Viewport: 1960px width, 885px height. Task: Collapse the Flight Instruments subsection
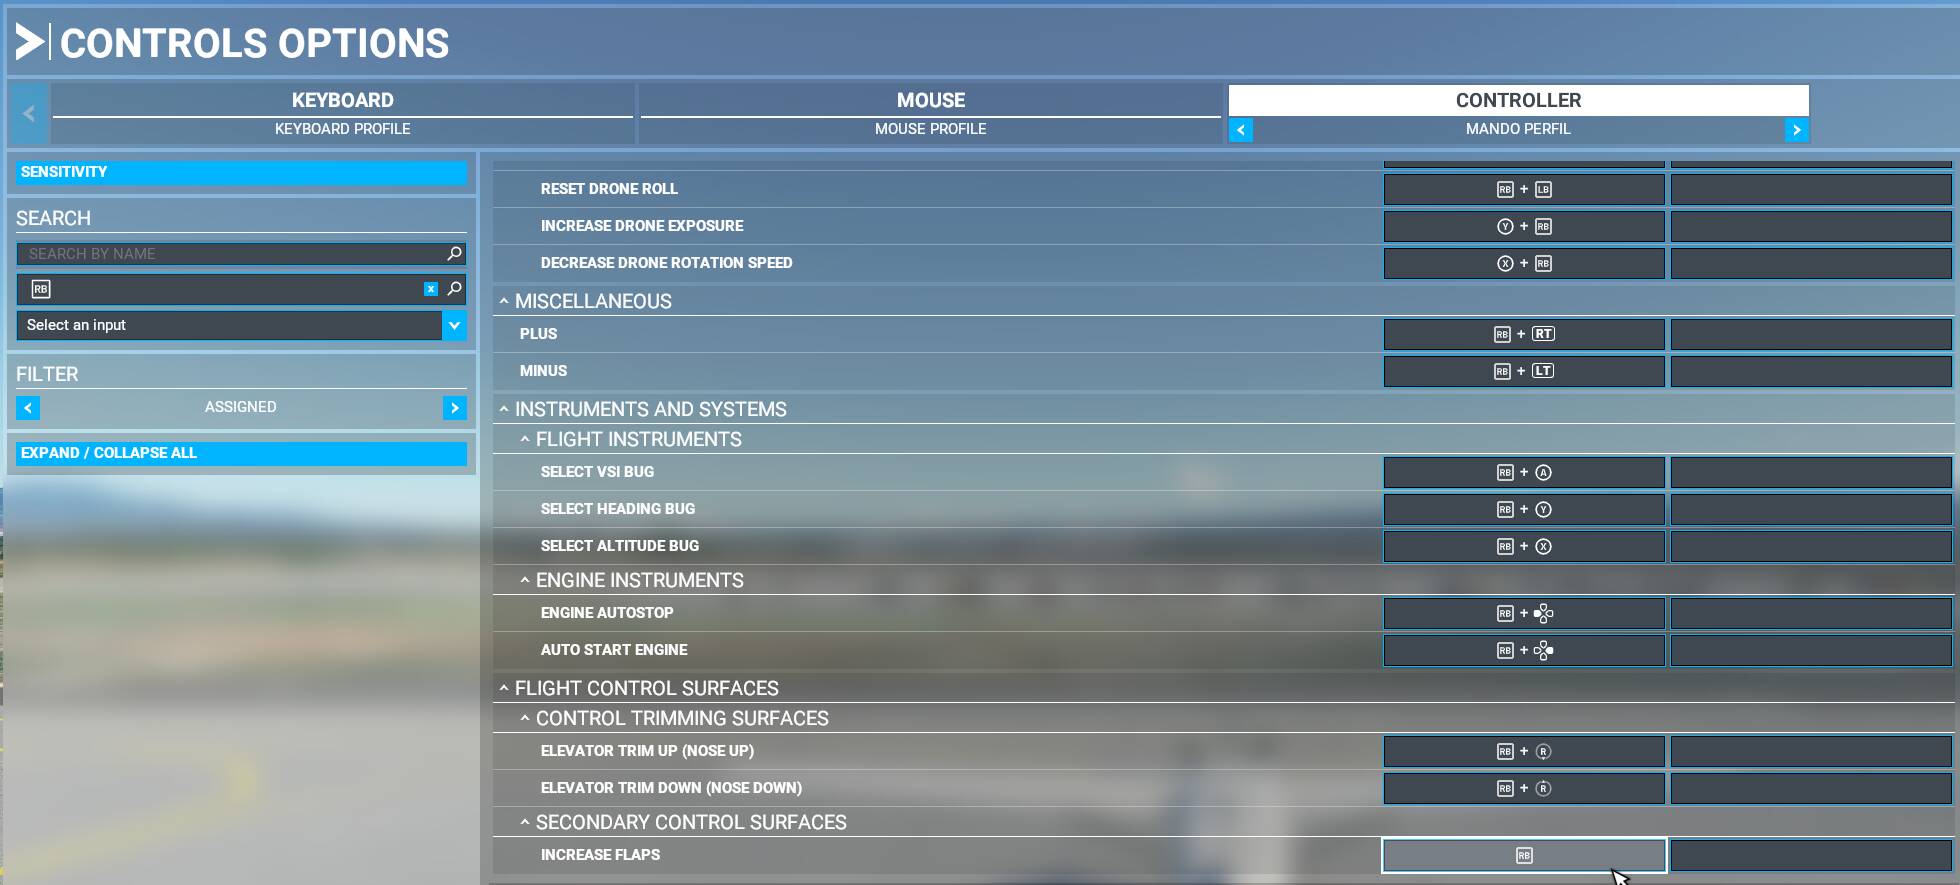(x=525, y=439)
